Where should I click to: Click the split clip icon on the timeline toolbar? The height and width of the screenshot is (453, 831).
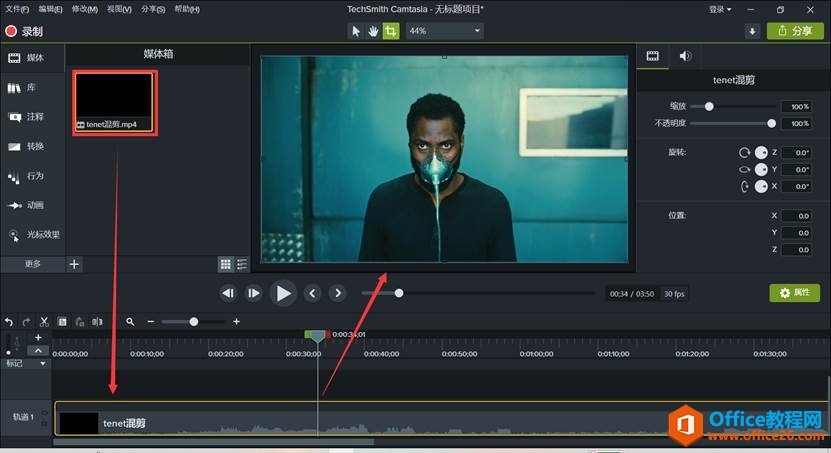pos(97,322)
